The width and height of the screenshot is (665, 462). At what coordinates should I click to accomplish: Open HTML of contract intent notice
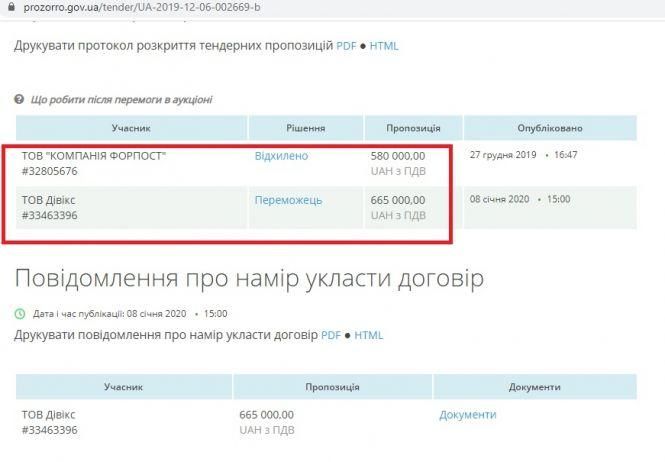[369, 335]
